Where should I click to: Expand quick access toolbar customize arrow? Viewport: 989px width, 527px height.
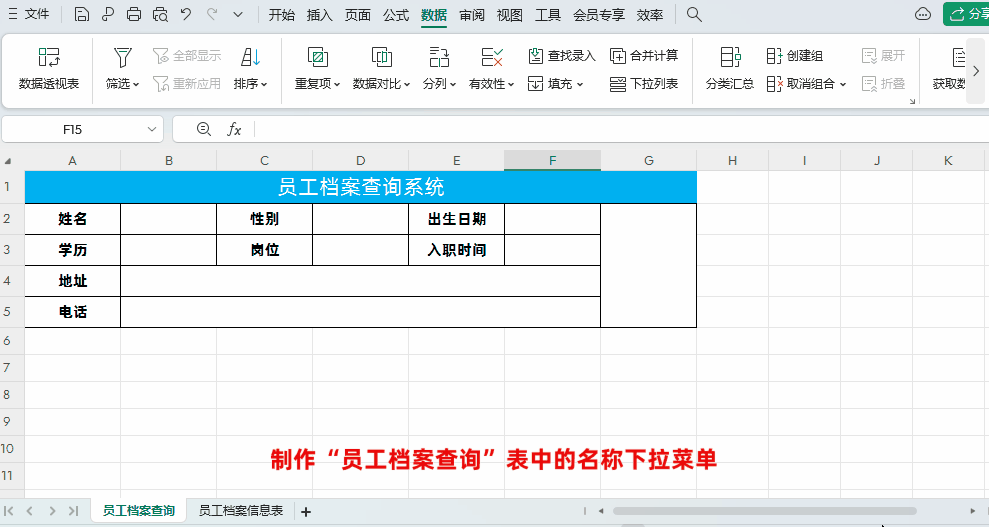(x=238, y=14)
